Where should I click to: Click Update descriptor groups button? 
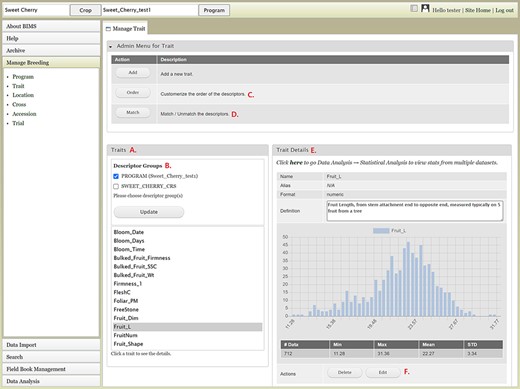tap(149, 212)
